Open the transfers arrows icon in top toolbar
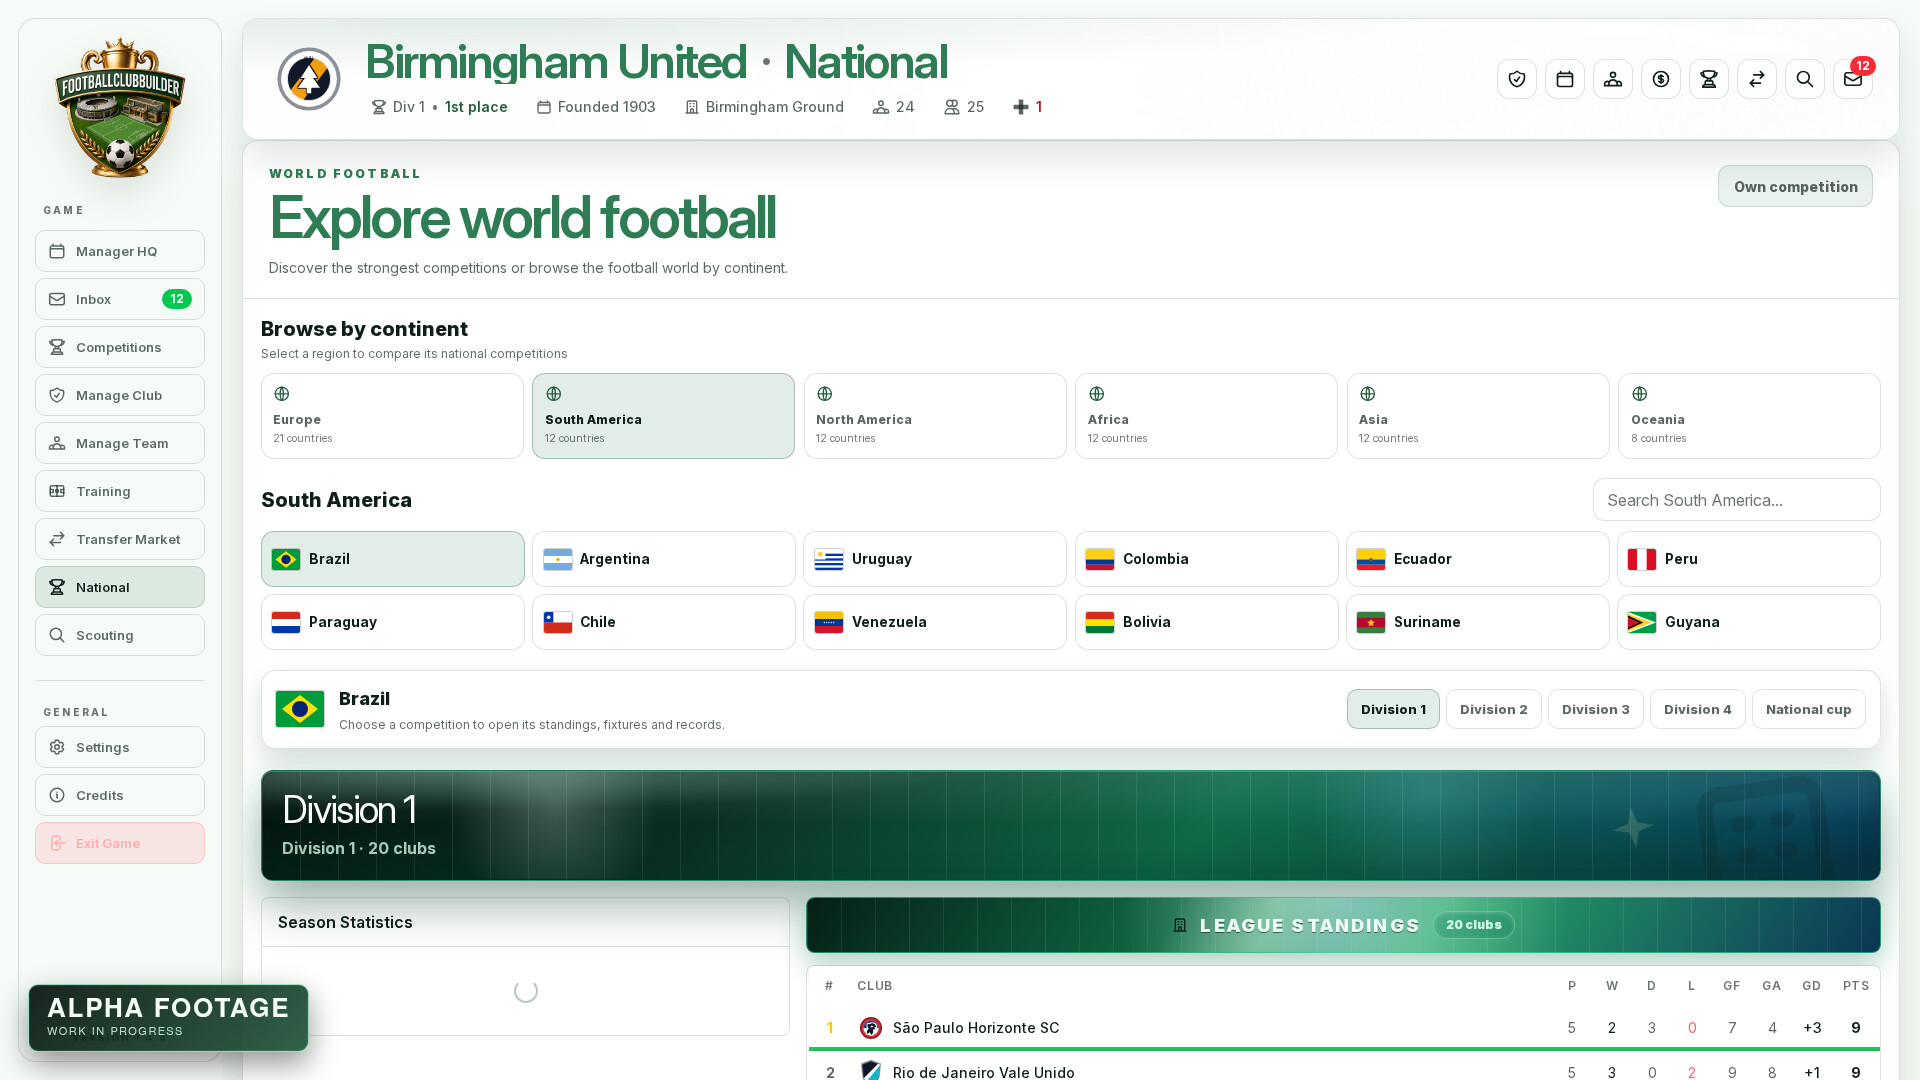Screen dimensions: 1920x1080 click(x=1757, y=79)
